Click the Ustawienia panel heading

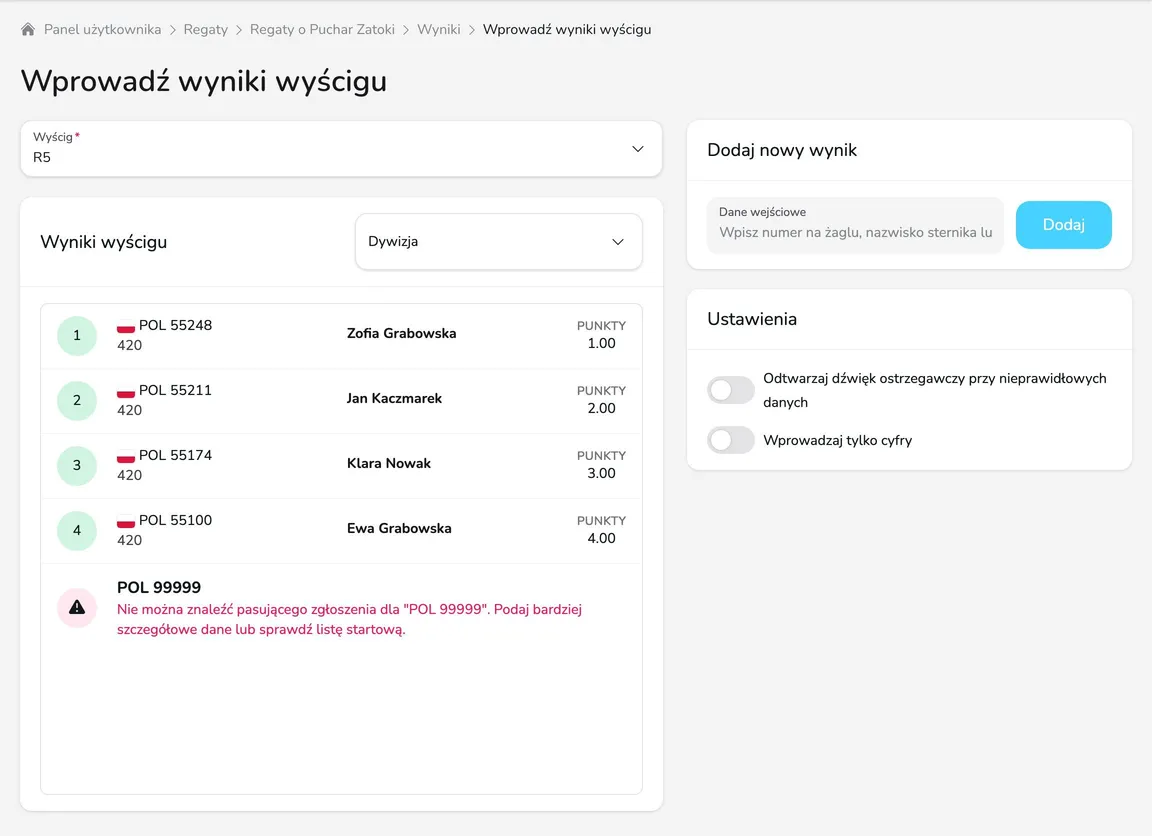pyautogui.click(x=752, y=320)
